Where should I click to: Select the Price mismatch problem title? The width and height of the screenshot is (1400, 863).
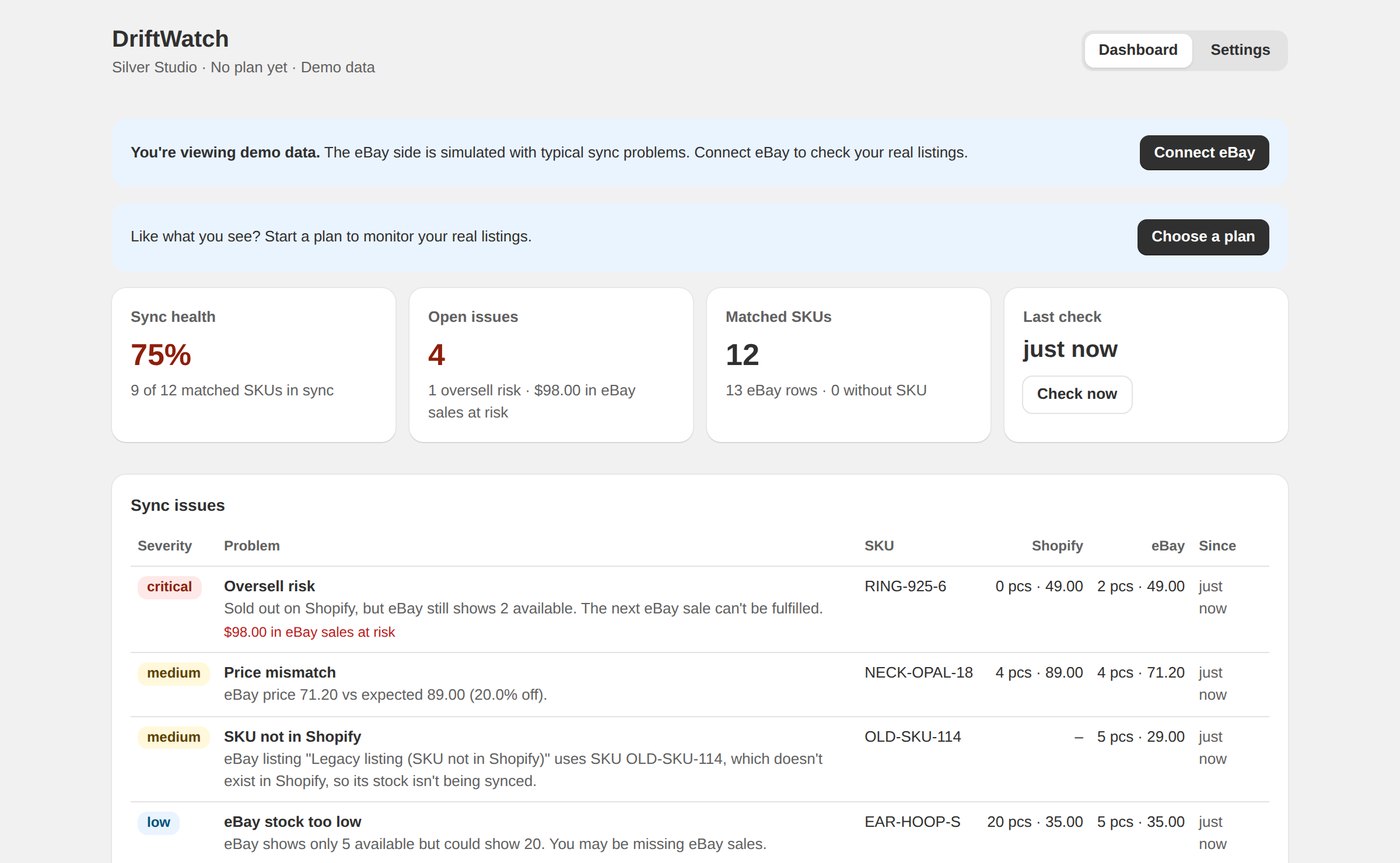280,672
